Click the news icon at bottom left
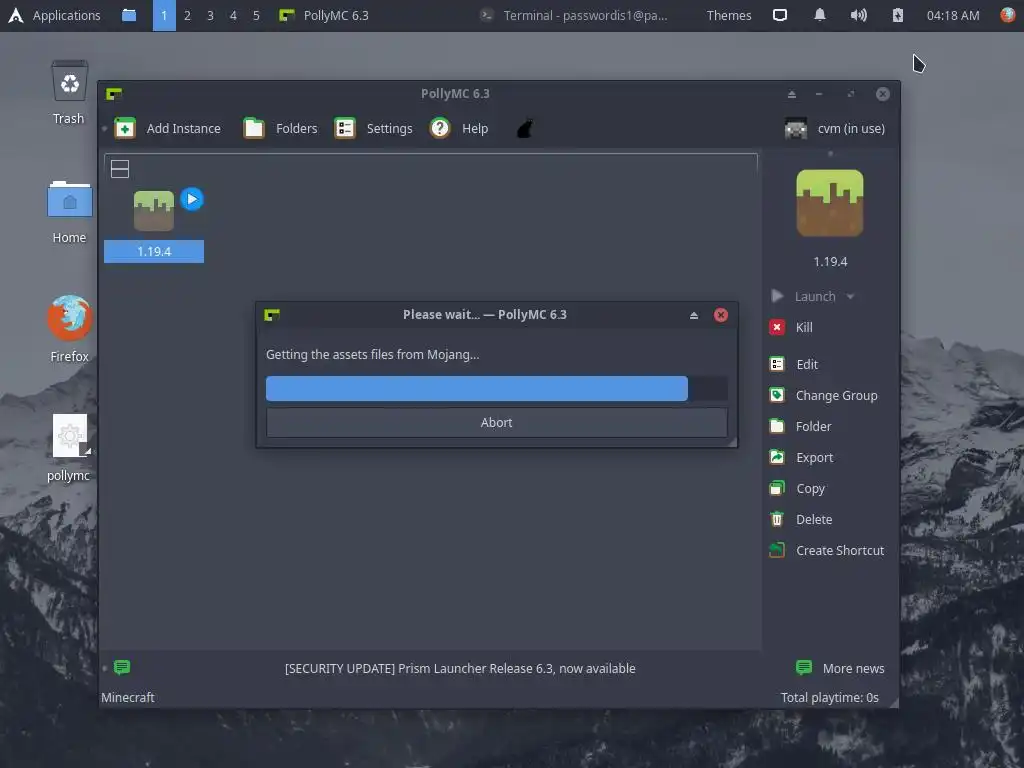1024x768 pixels. 121,667
